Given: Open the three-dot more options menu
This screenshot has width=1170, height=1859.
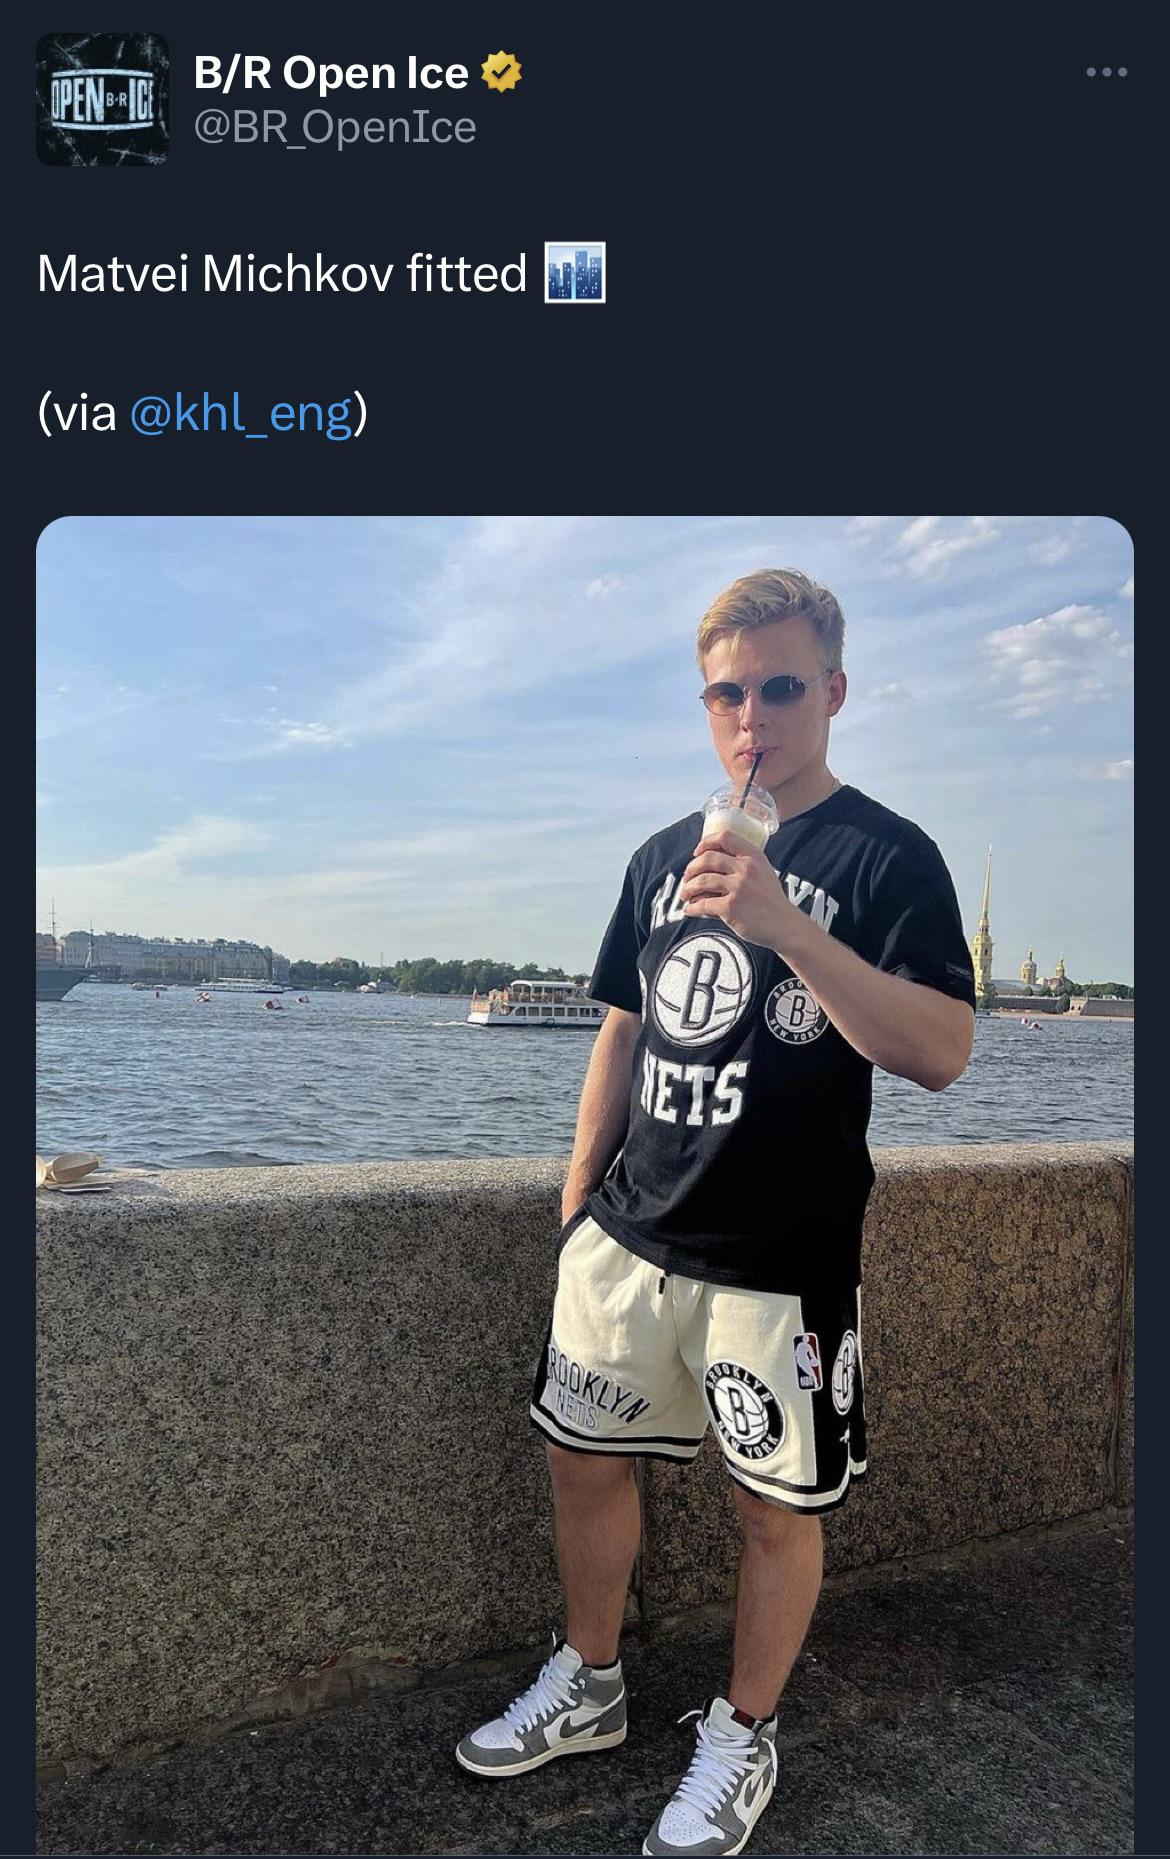Looking at the screenshot, I should [1107, 72].
